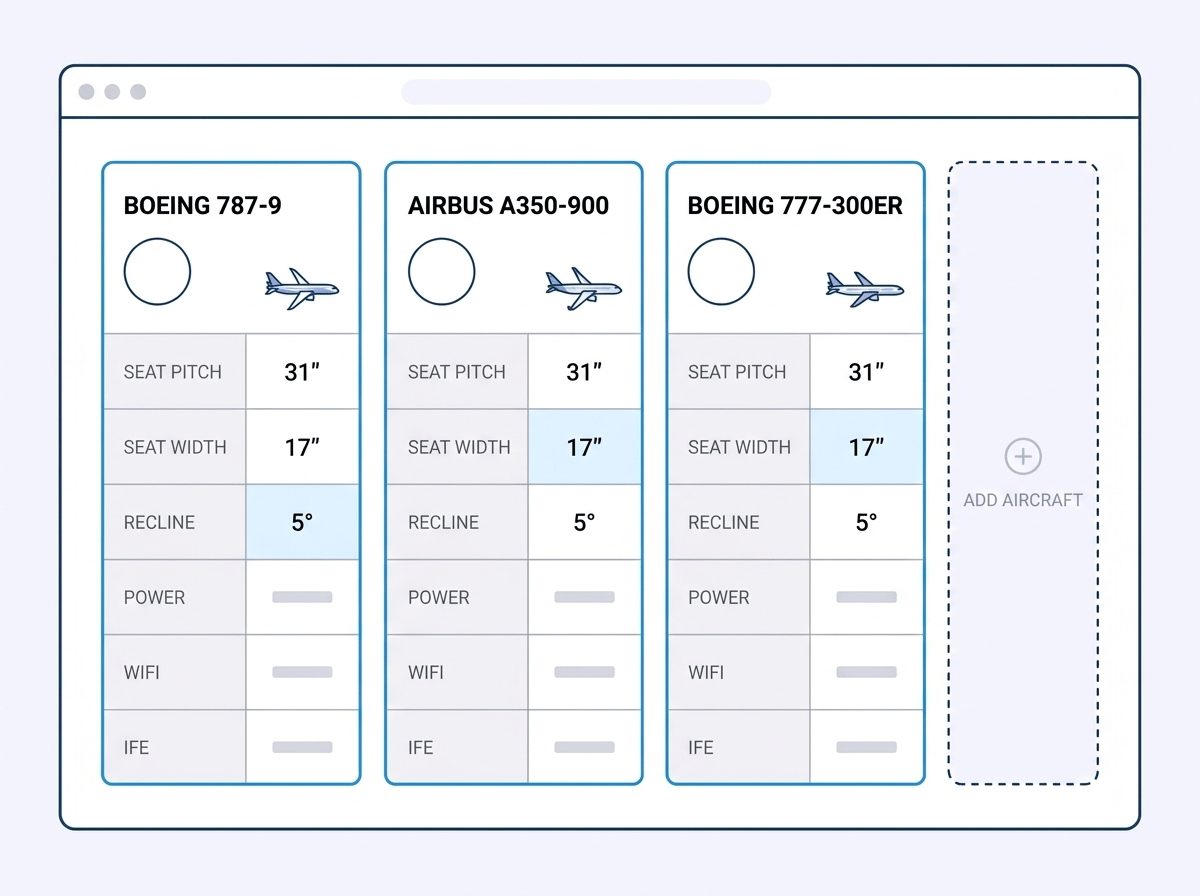
Task: Click IFE label in Airbus A350-900 card
Action: [x=421, y=747]
